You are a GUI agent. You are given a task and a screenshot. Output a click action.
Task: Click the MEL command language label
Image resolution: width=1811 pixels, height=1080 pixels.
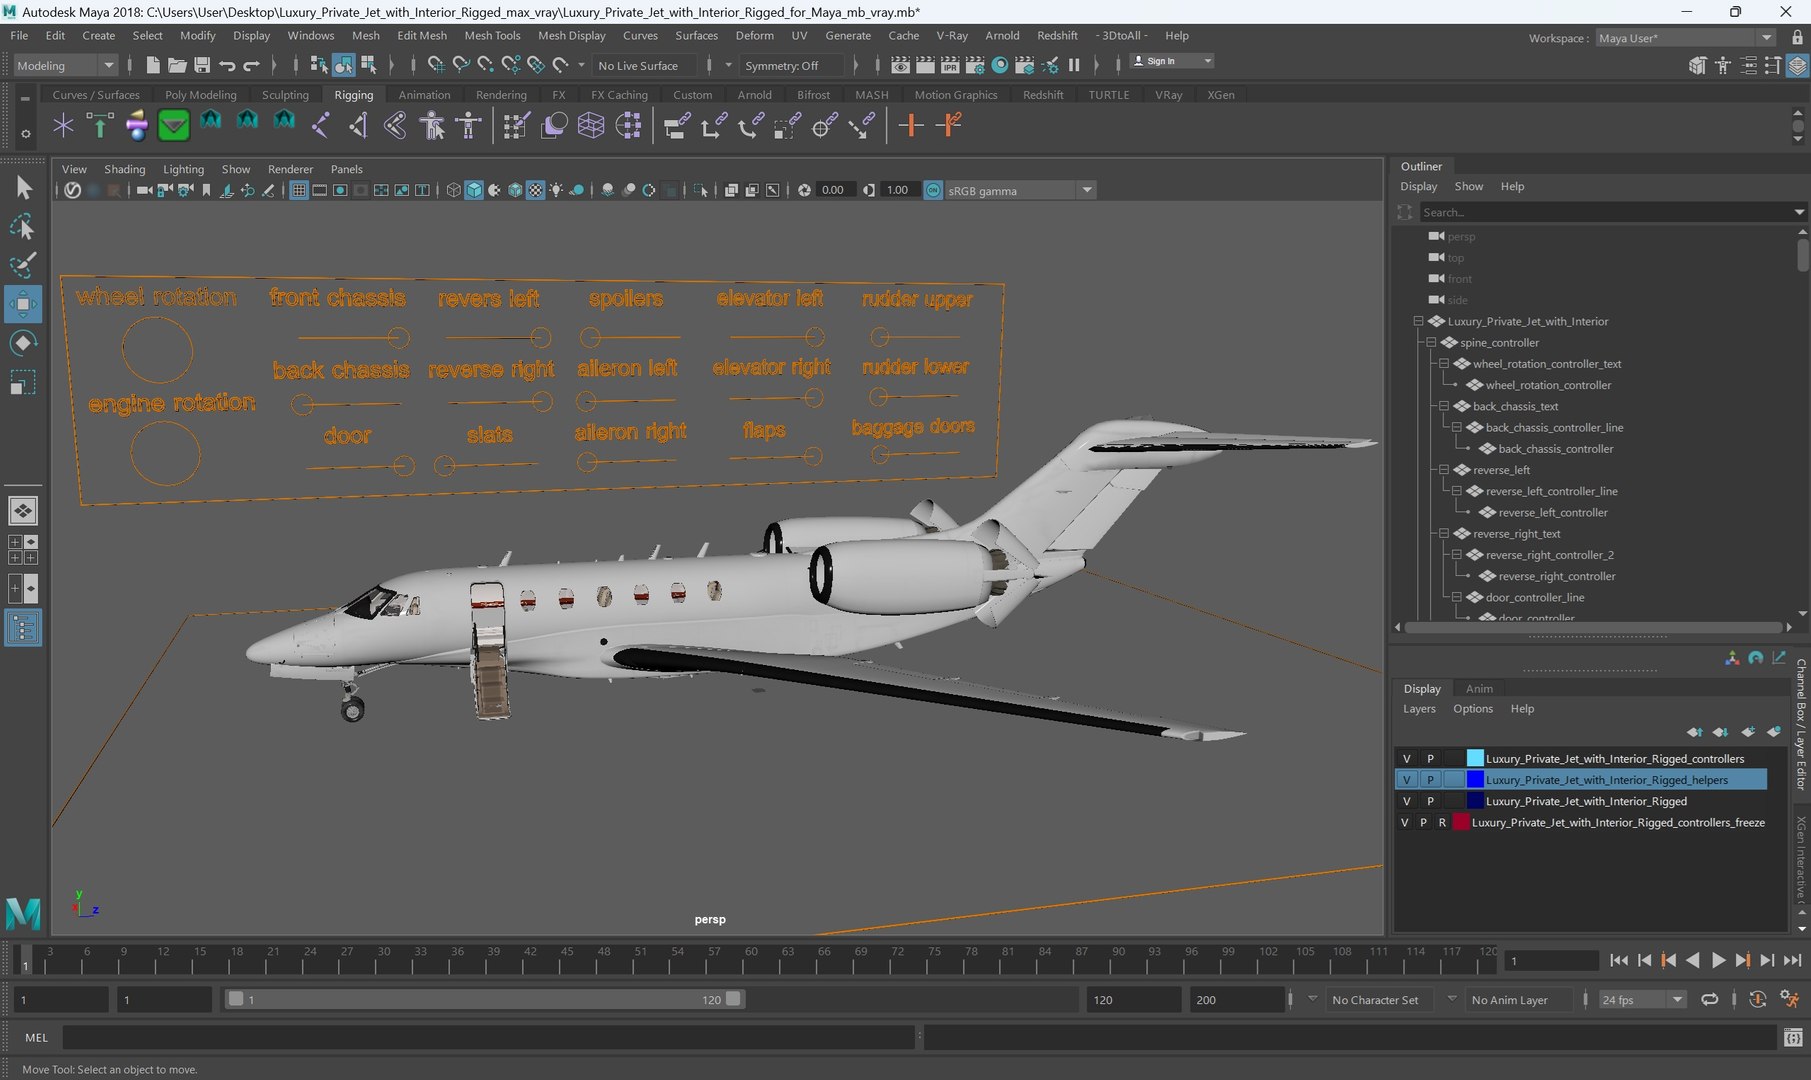36,1038
